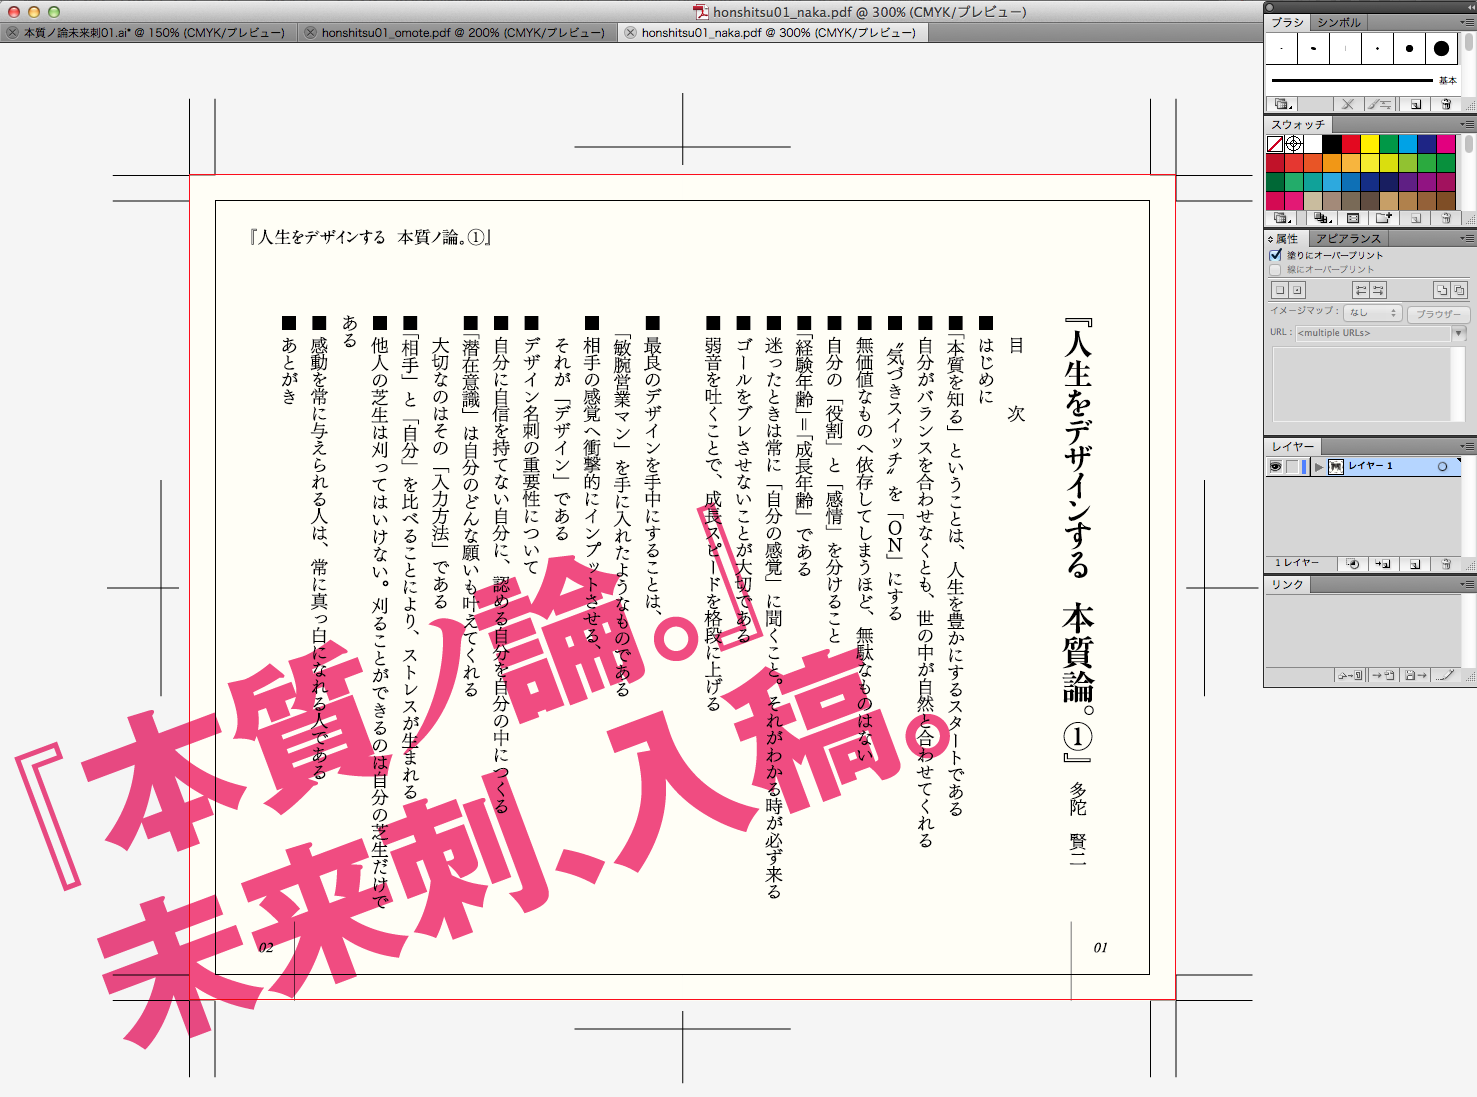Collapse the panel dock with double arrows
1477x1097 pixels.
(1469, 7)
